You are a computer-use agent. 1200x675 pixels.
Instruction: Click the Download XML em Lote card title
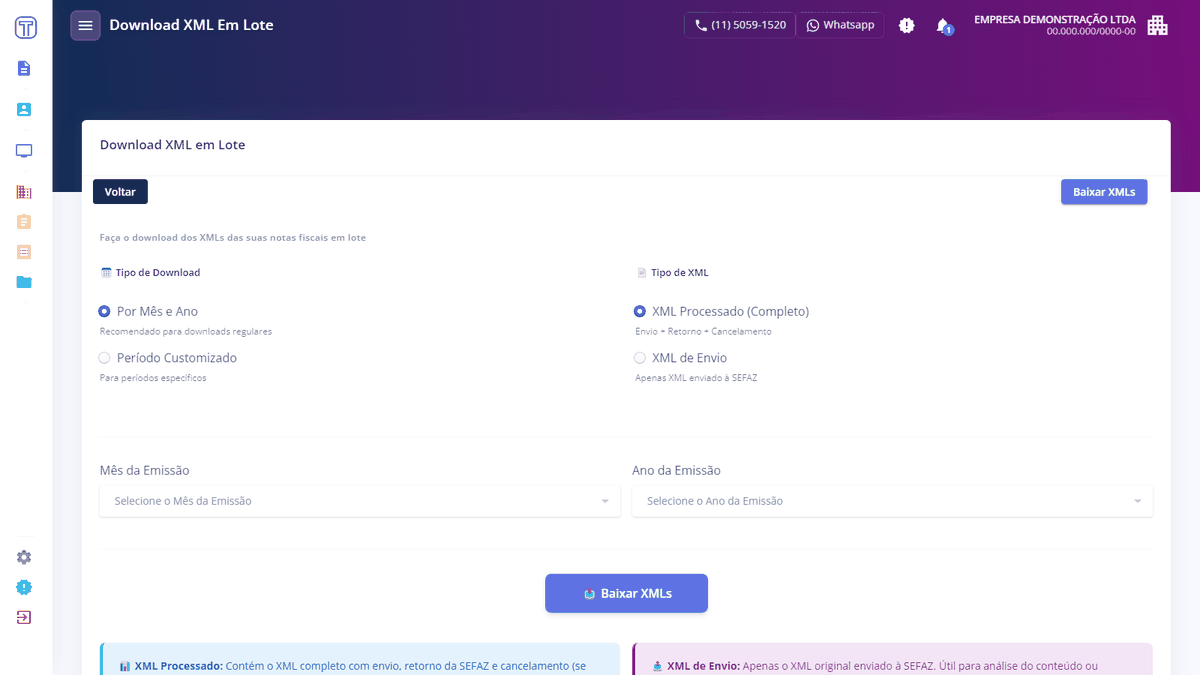(172, 145)
